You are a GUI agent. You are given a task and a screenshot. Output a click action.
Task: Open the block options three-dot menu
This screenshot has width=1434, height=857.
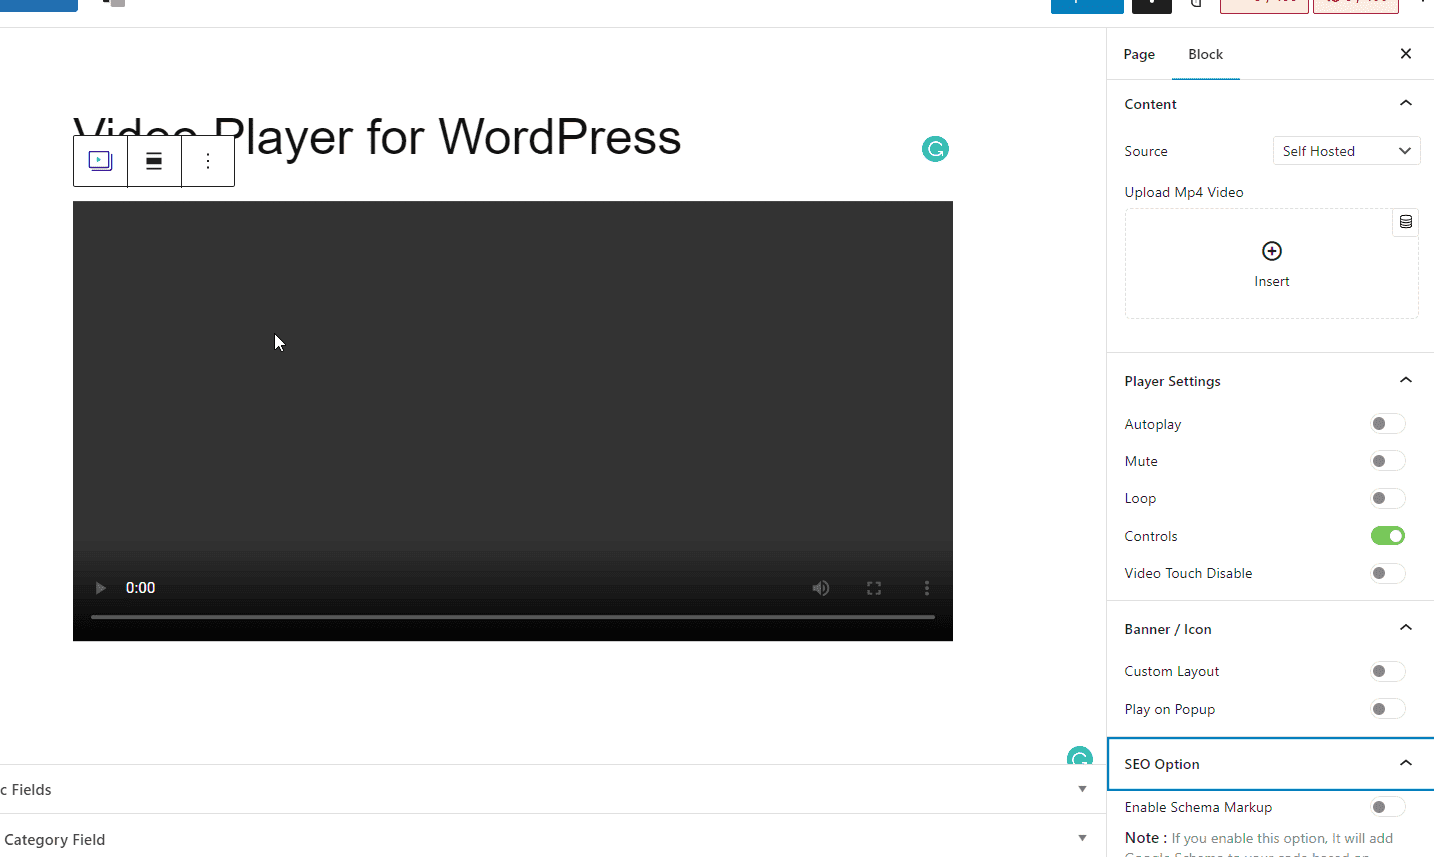(x=208, y=160)
